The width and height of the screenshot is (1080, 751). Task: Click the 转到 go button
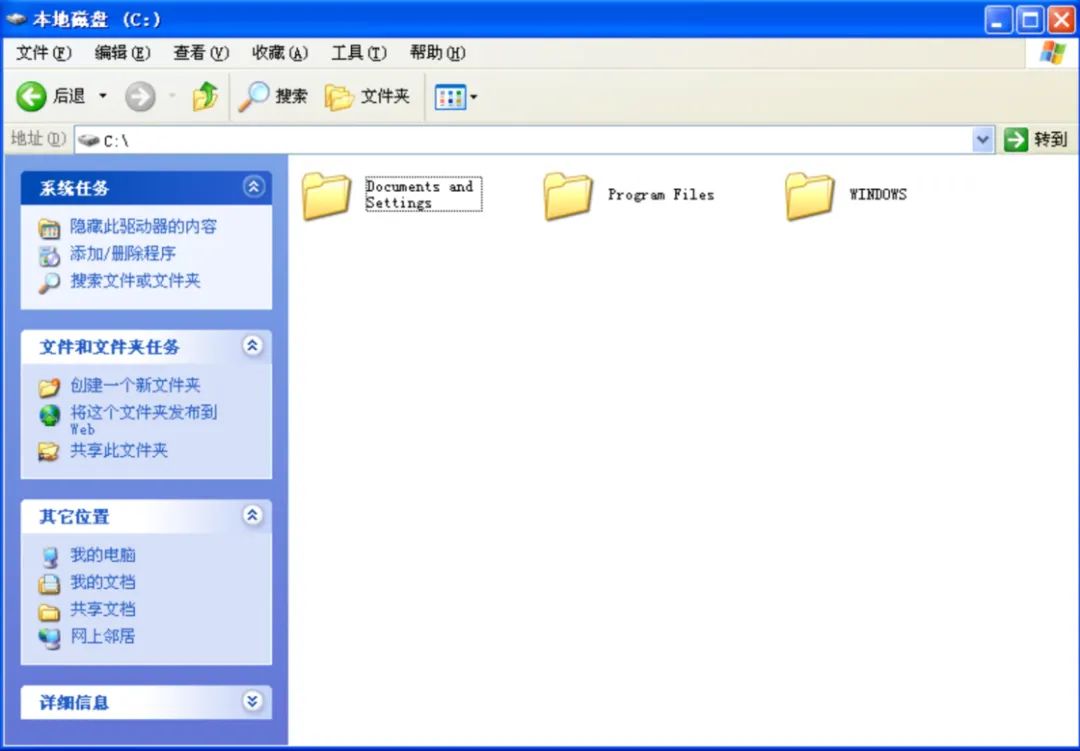point(1036,140)
